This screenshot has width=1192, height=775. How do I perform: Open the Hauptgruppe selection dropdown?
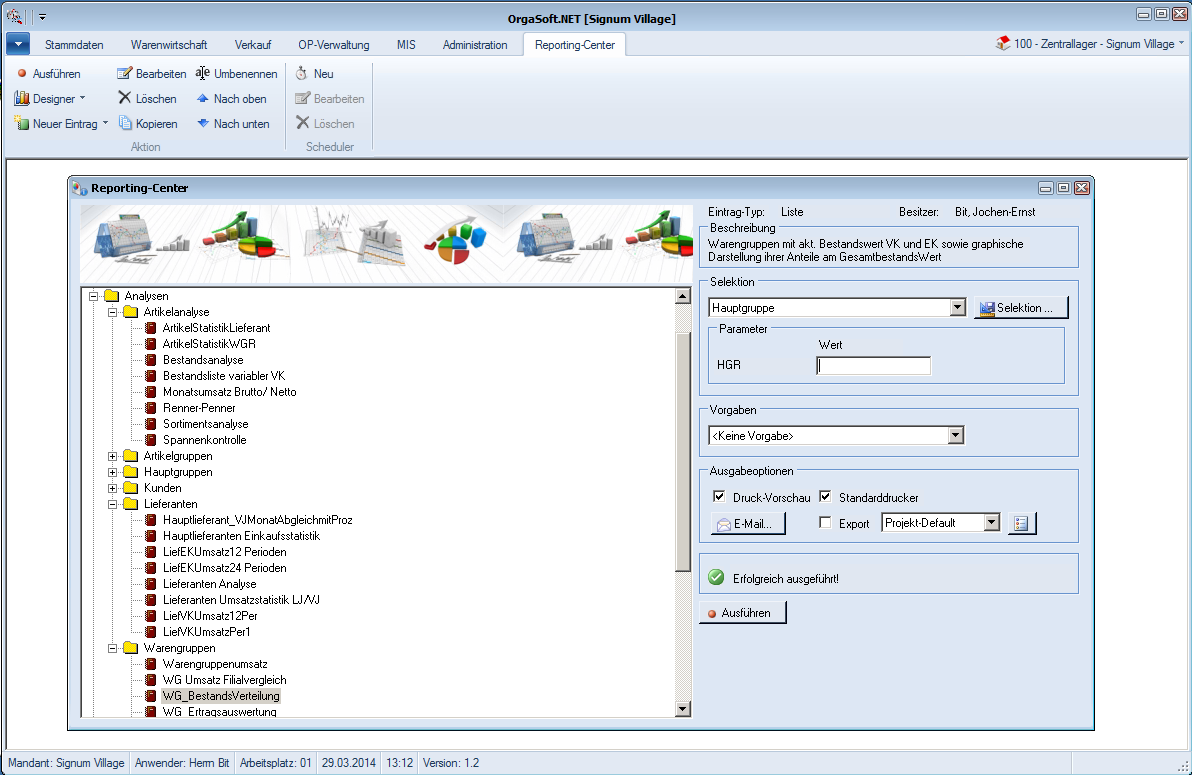[957, 308]
